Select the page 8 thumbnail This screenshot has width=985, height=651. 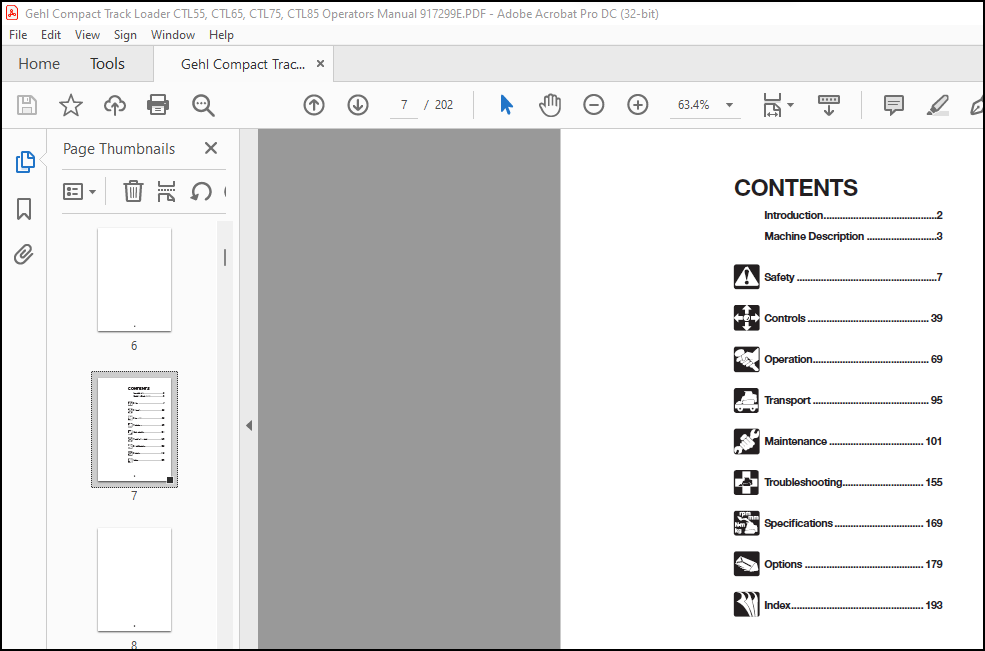[134, 579]
